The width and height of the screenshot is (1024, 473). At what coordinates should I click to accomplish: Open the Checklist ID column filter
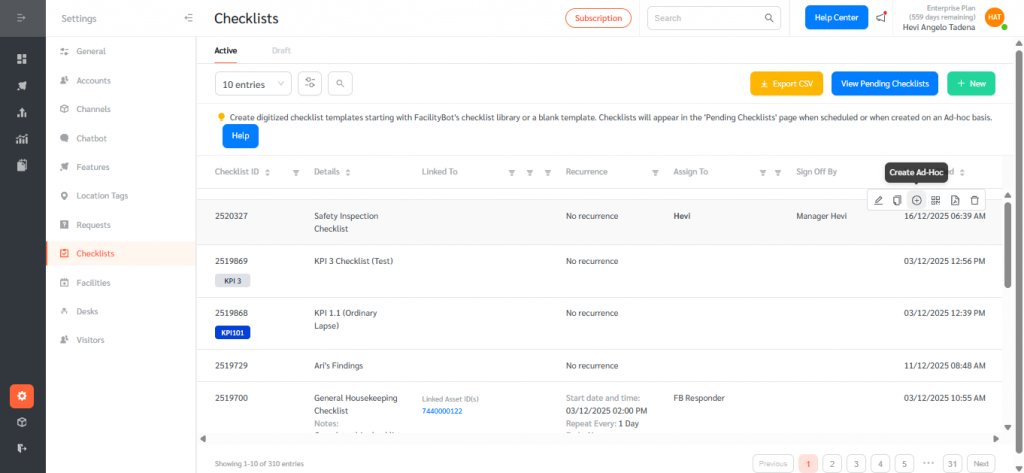tap(296, 172)
